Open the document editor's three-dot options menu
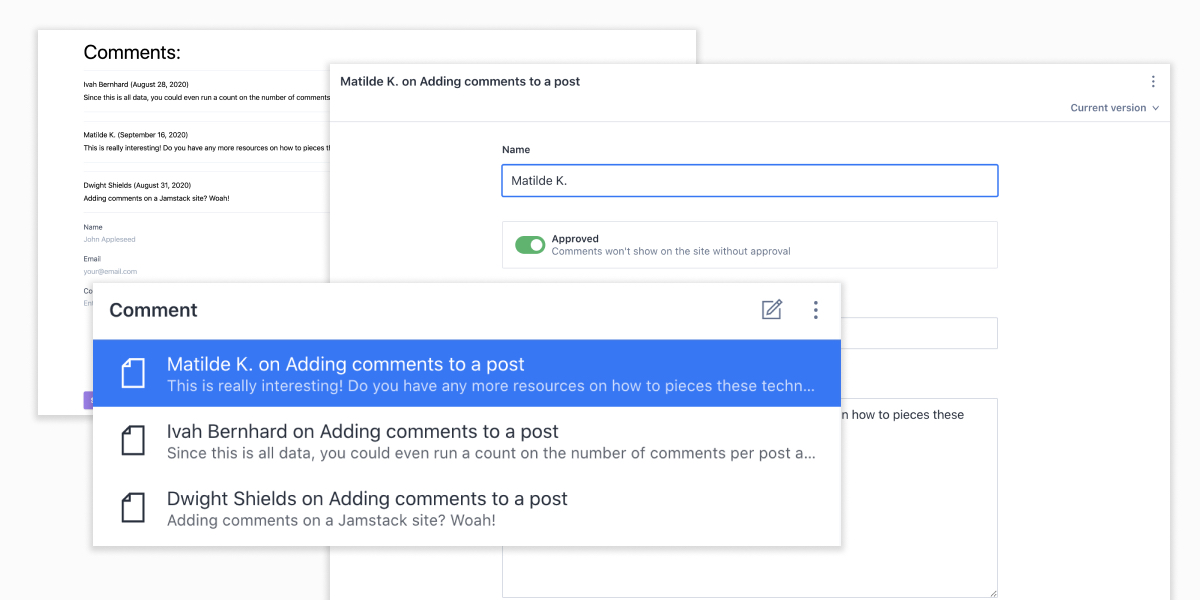This screenshot has width=1200, height=600. pyautogui.click(x=1153, y=82)
